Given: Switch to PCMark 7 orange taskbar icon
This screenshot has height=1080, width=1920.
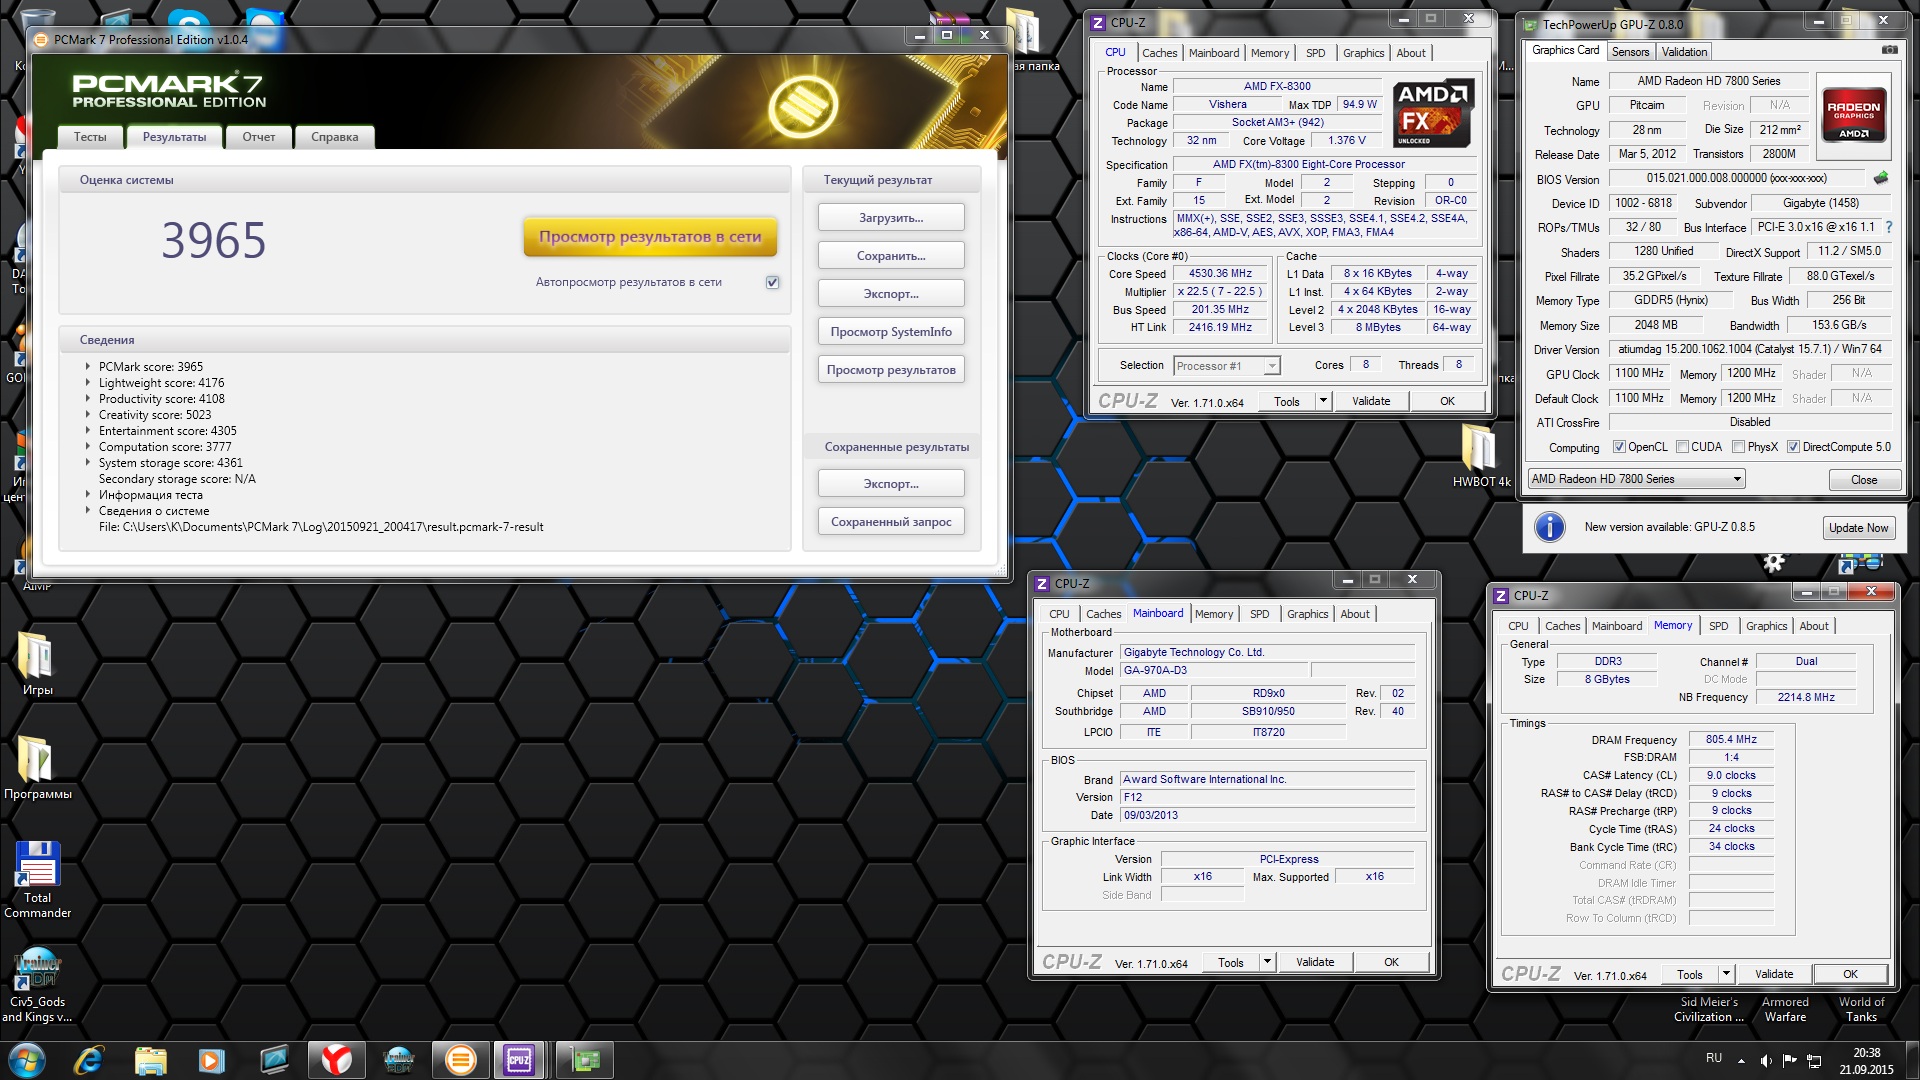Looking at the screenshot, I should (460, 1060).
